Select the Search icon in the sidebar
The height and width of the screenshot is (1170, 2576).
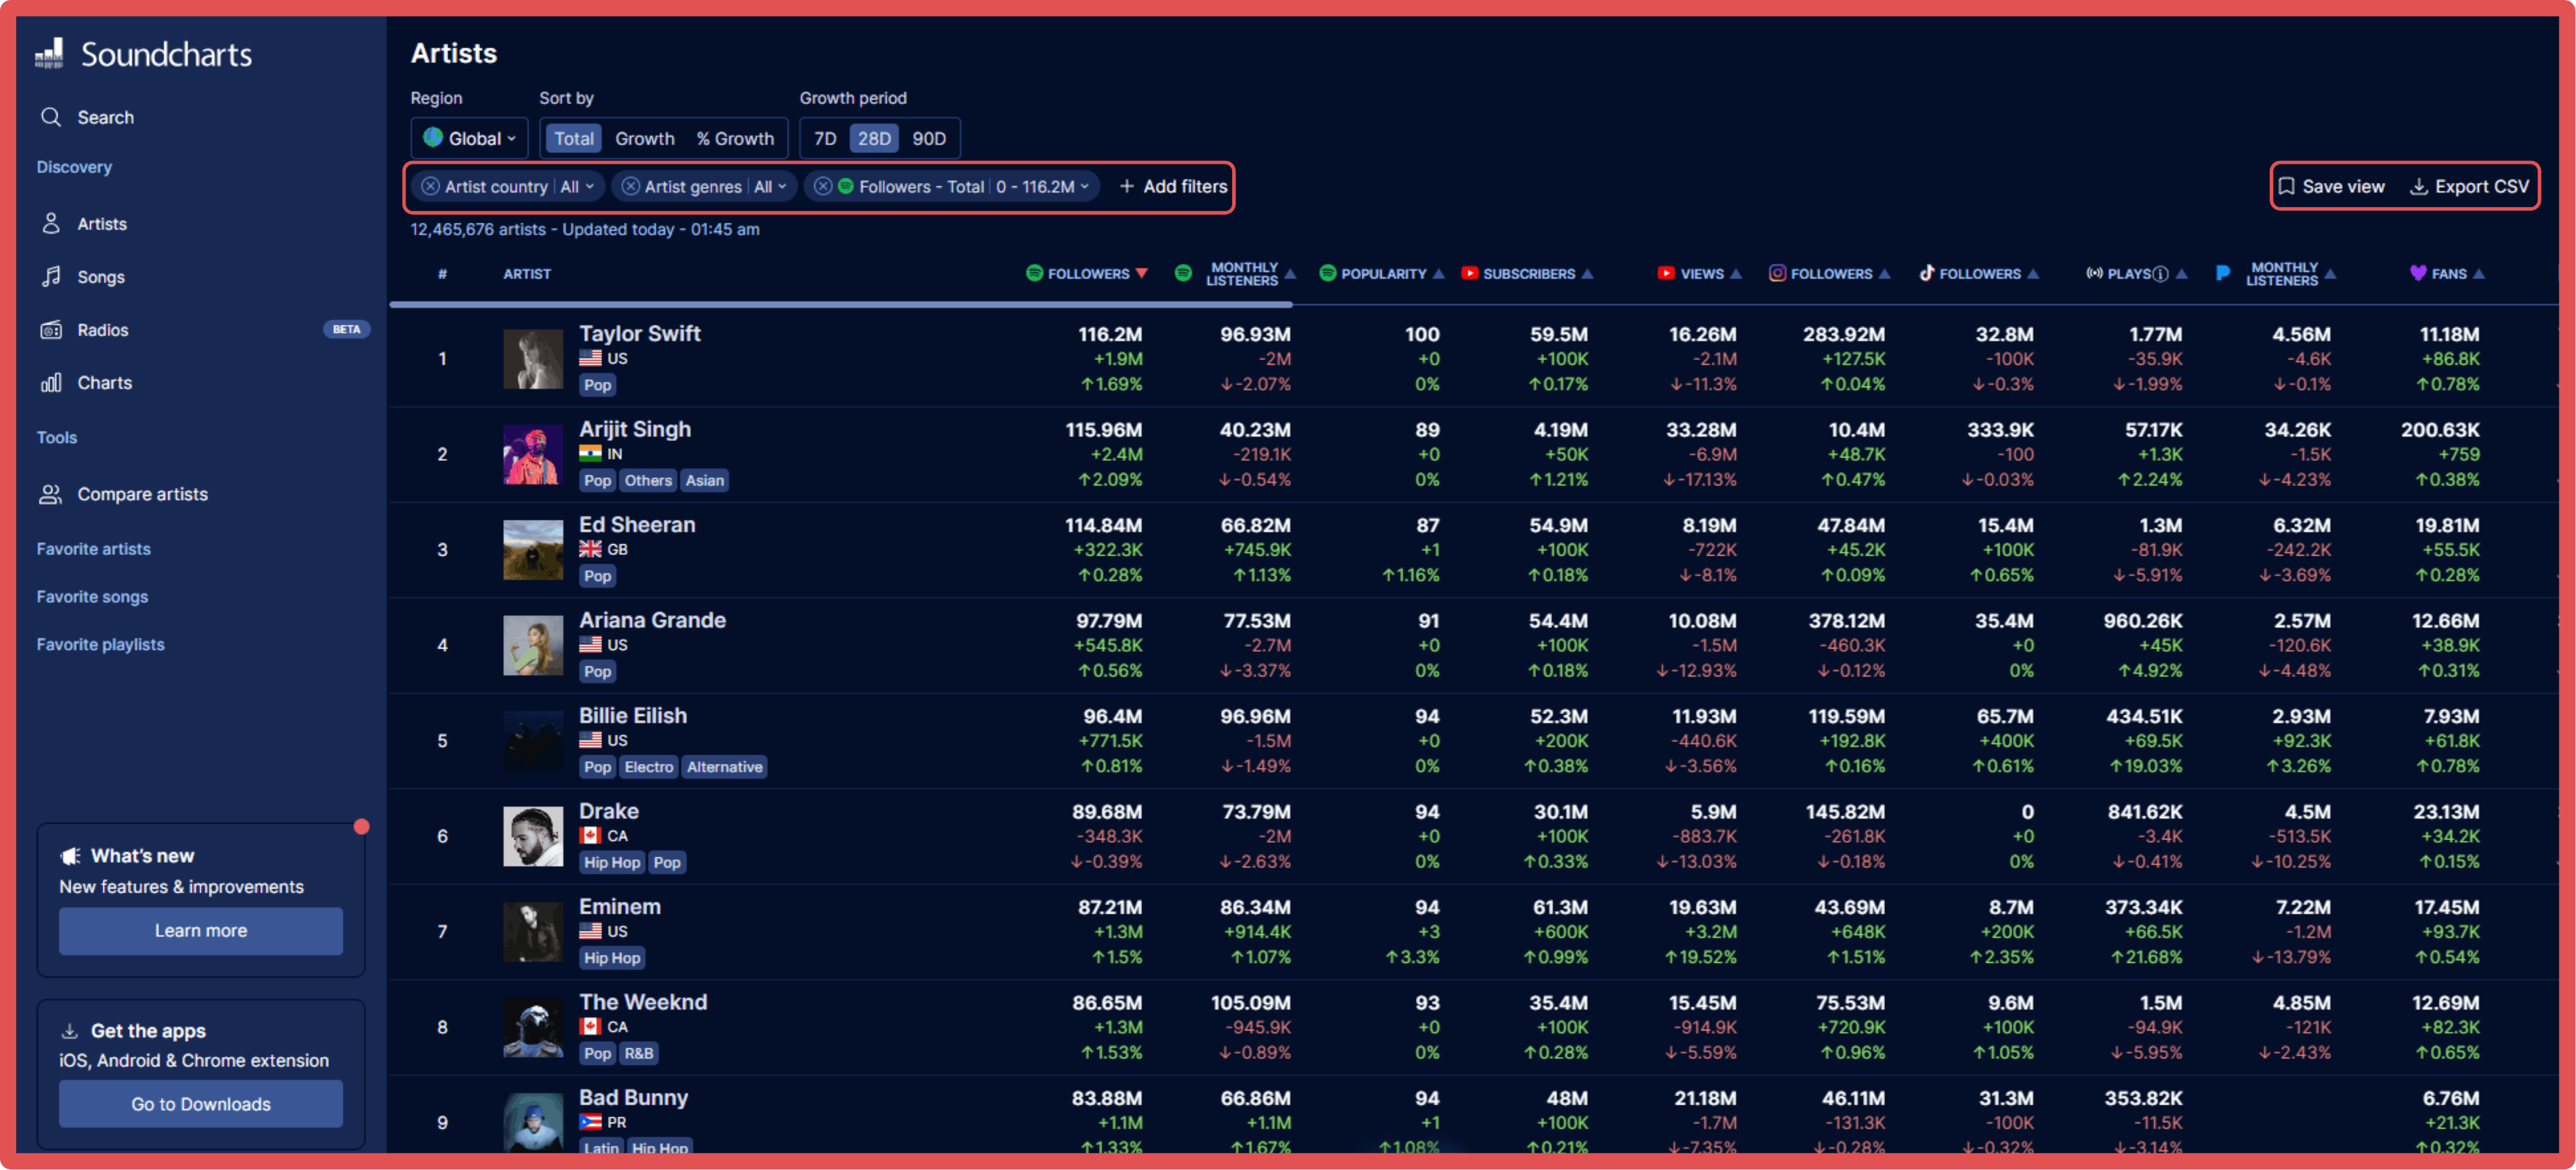[51, 117]
